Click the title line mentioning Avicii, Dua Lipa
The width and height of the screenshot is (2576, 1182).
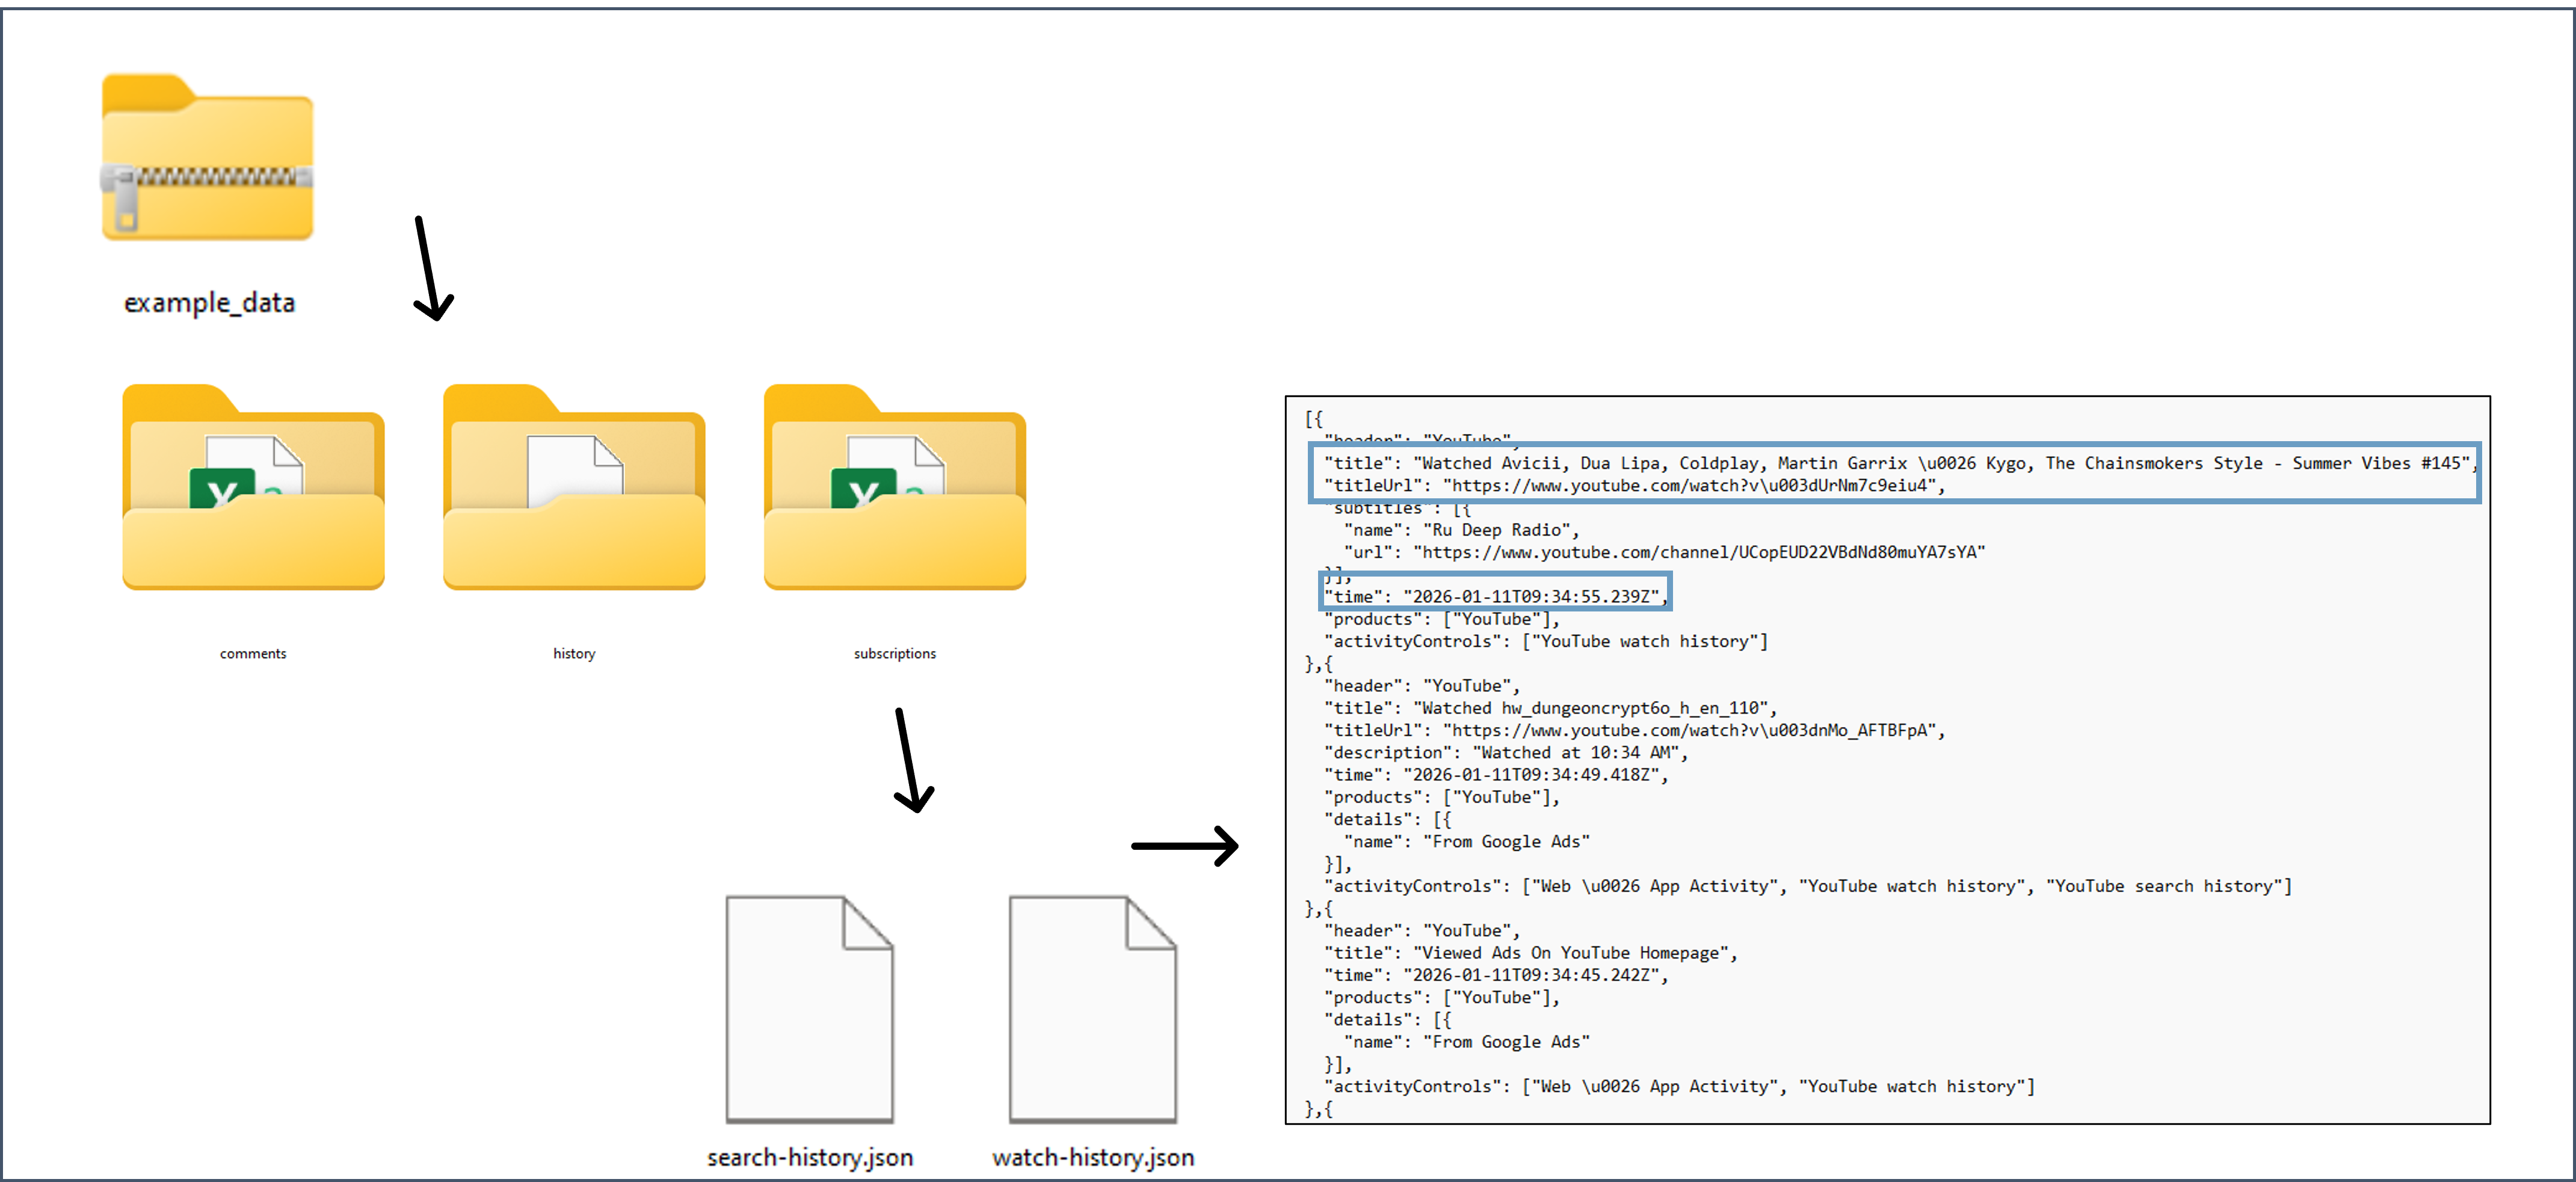click(1900, 463)
